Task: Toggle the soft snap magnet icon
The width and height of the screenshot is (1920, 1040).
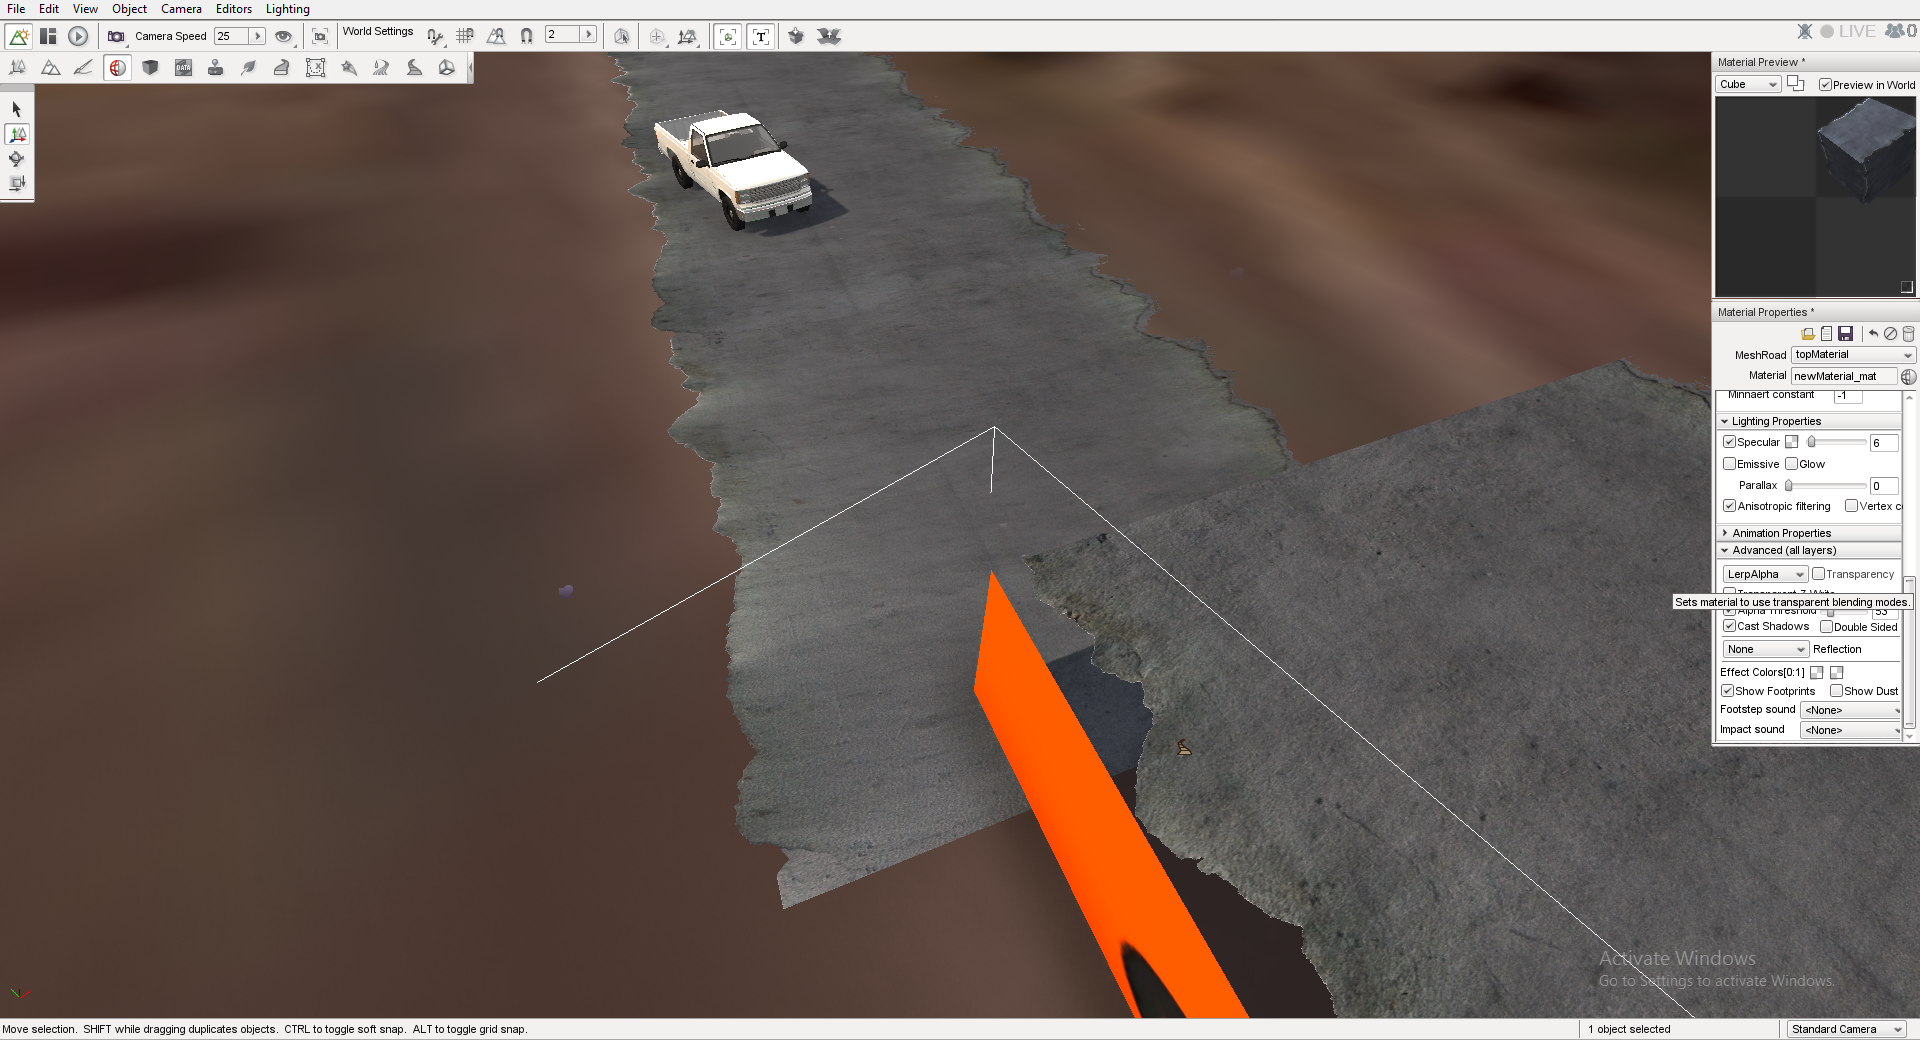Action: click(526, 36)
